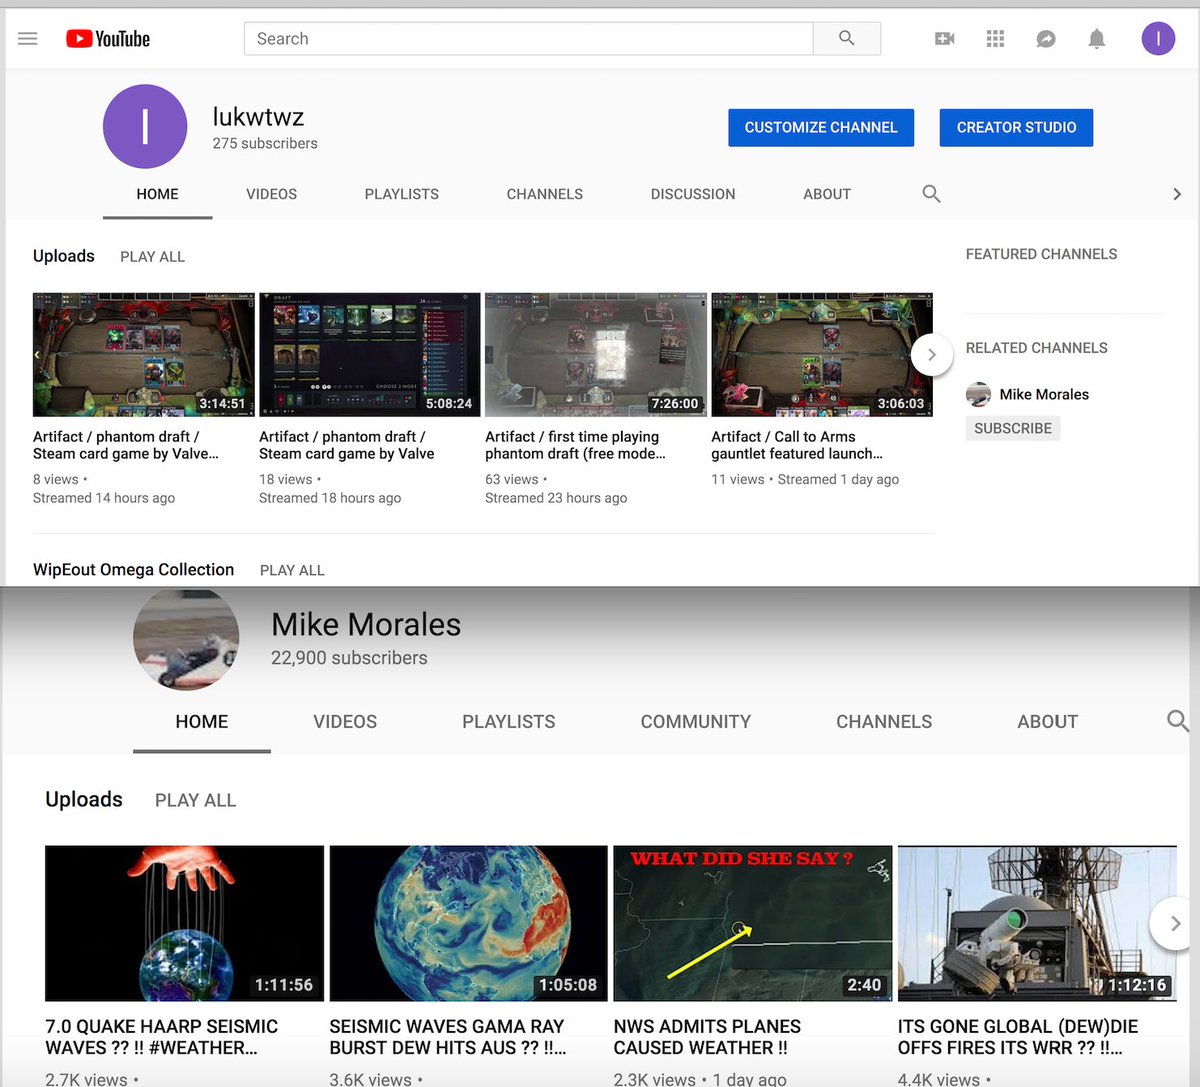The height and width of the screenshot is (1087, 1200).
Task: Click Mike Morales small avatar in related channels
Action: click(978, 394)
